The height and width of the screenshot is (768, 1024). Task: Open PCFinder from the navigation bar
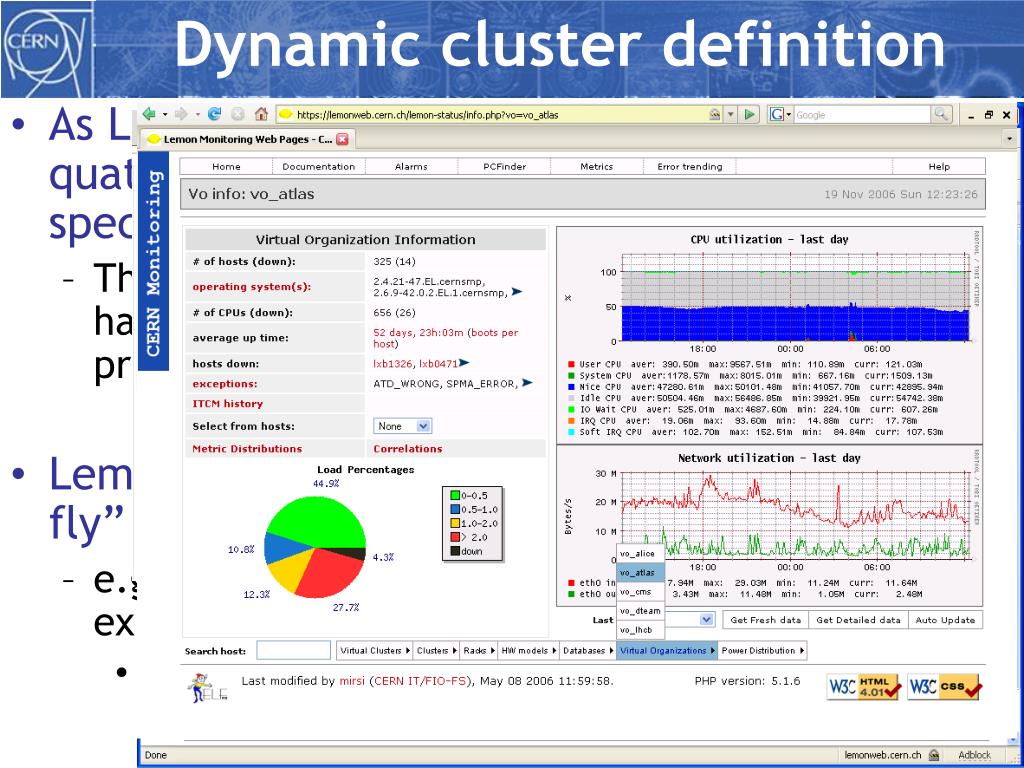pyautogui.click(x=504, y=167)
